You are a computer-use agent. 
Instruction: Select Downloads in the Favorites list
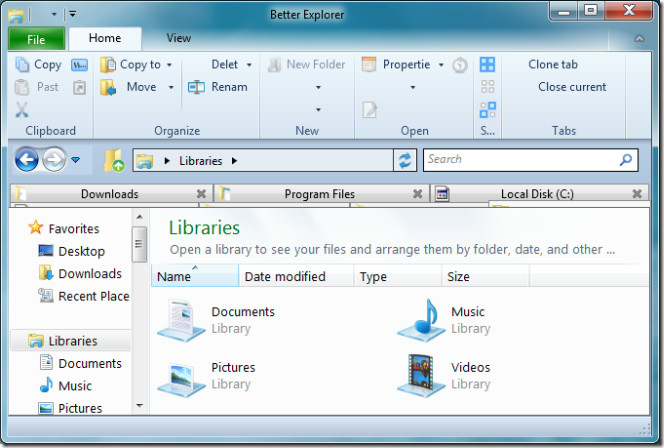pos(80,274)
